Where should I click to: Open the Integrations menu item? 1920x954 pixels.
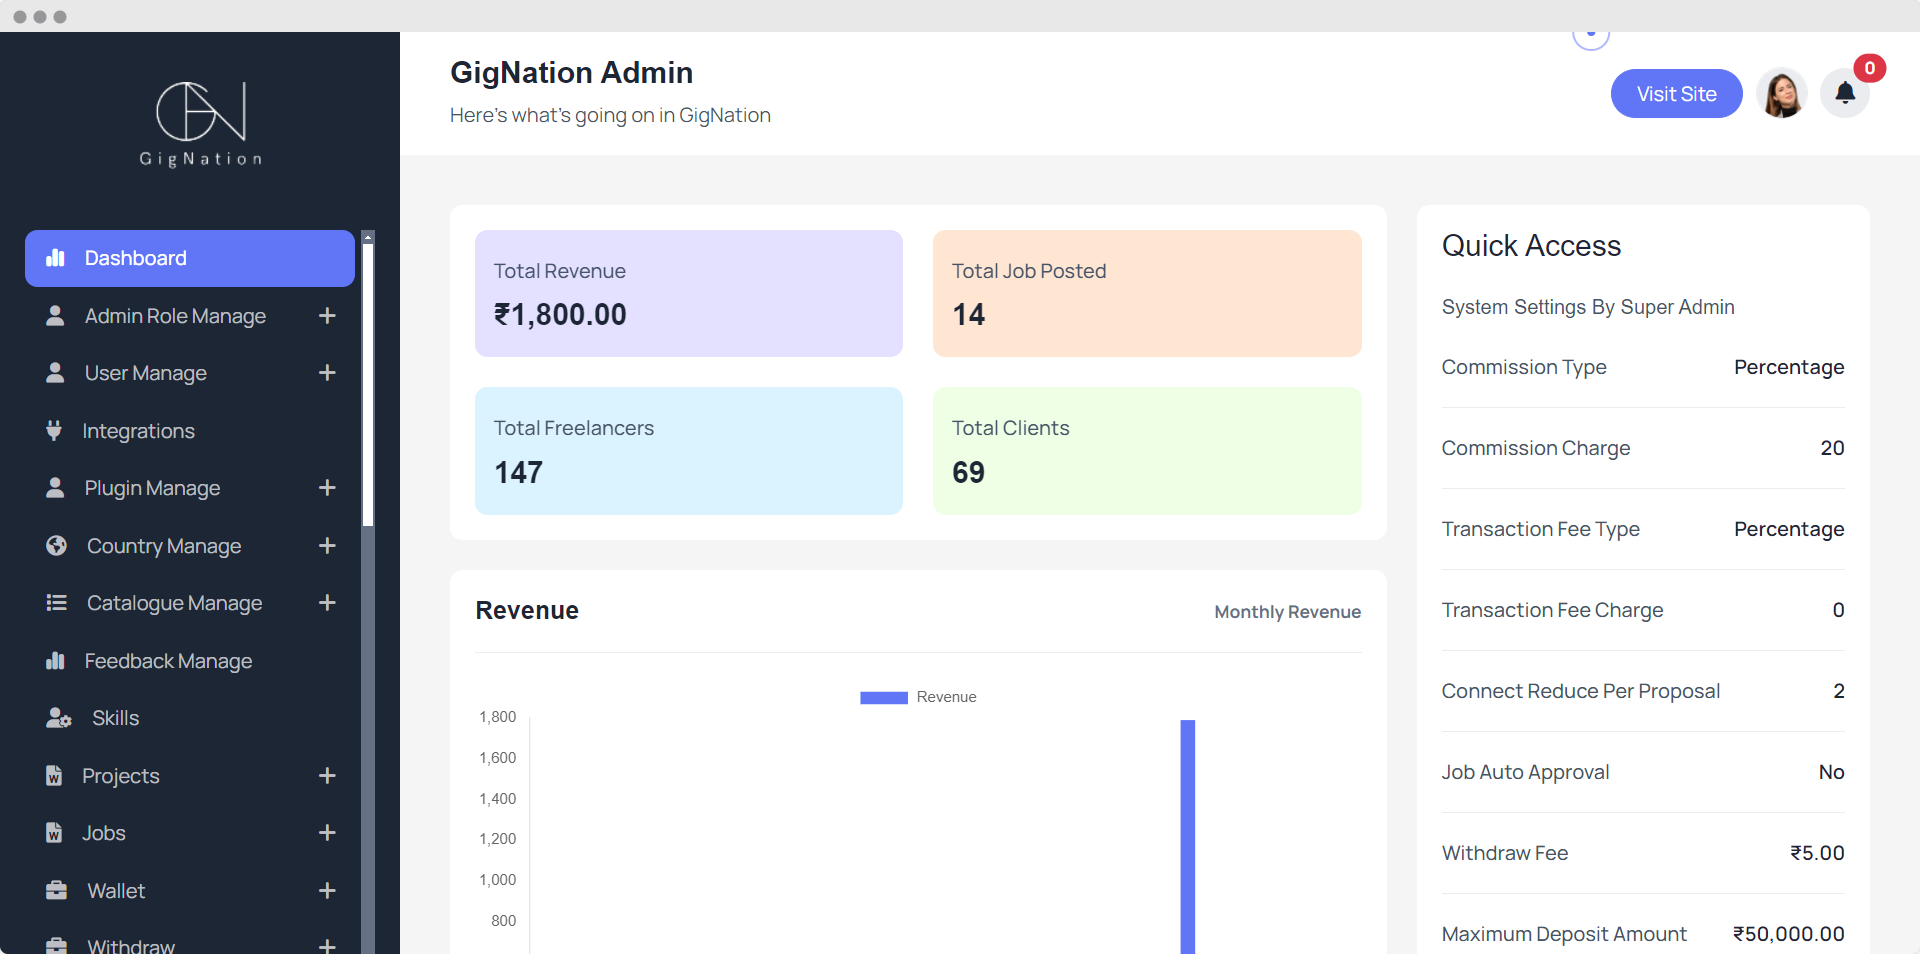[x=190, y=431]
